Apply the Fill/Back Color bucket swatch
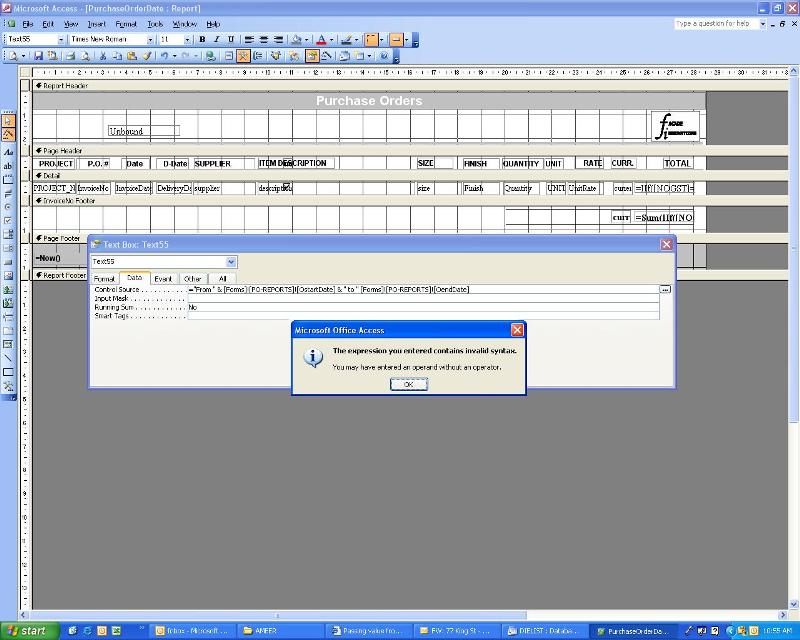 tap(296, 39)
